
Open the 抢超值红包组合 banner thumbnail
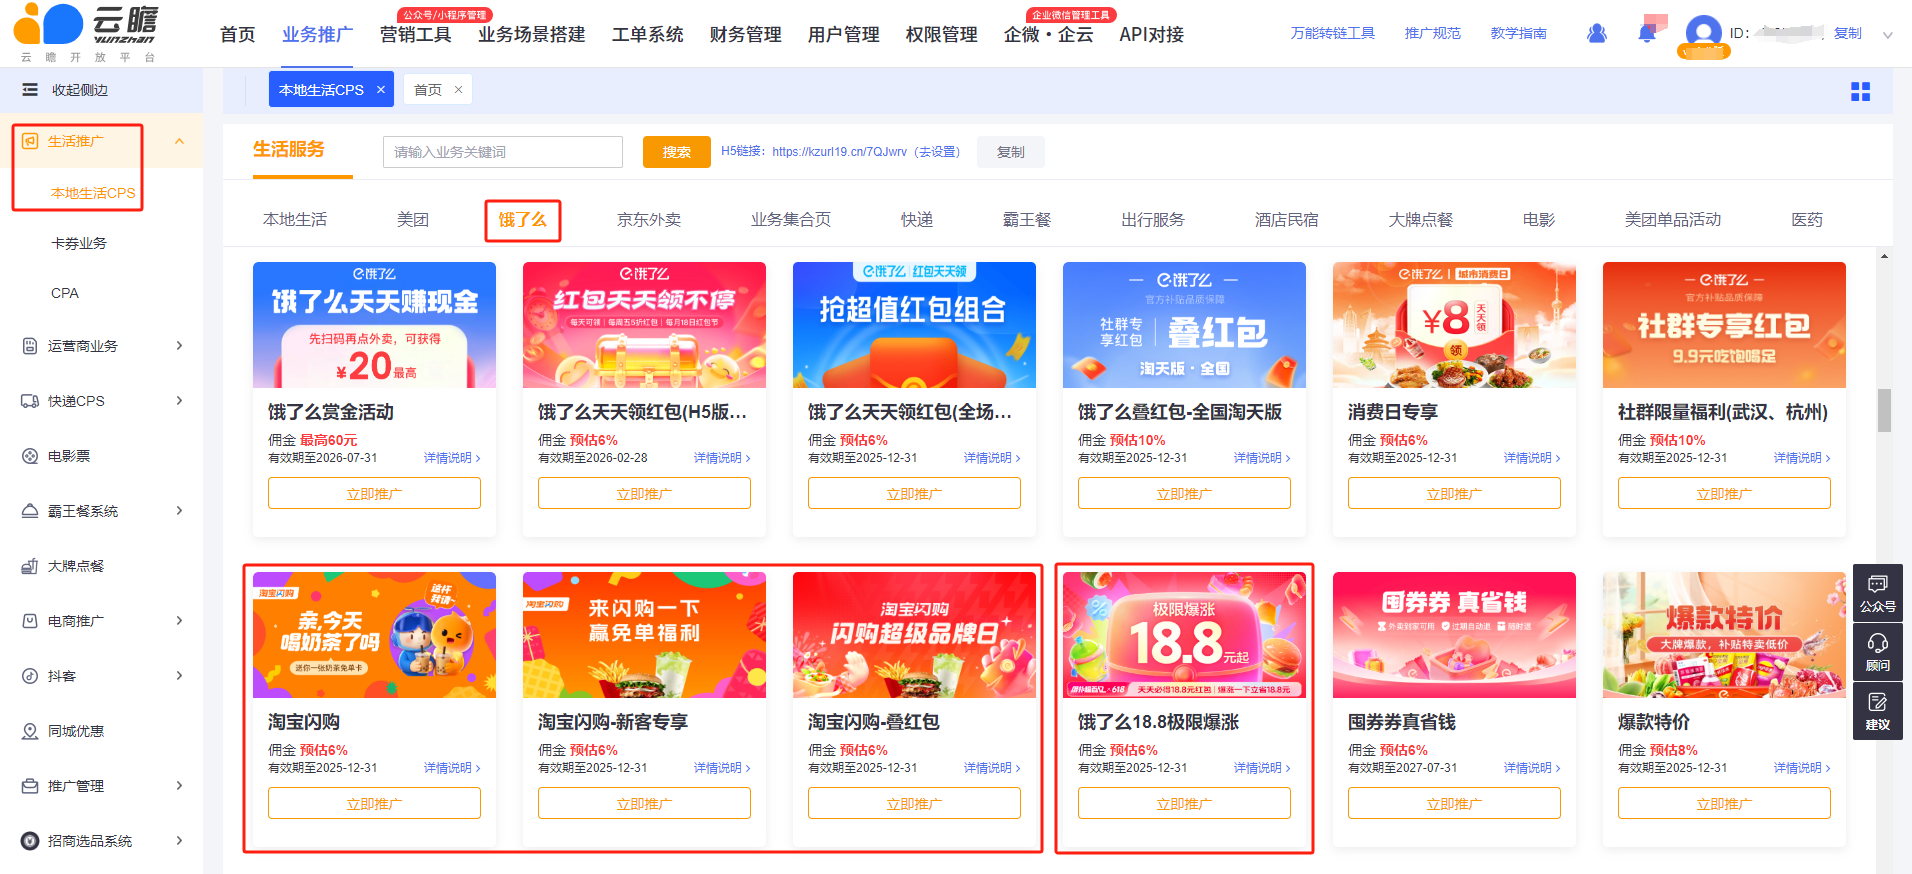(914, 325)
